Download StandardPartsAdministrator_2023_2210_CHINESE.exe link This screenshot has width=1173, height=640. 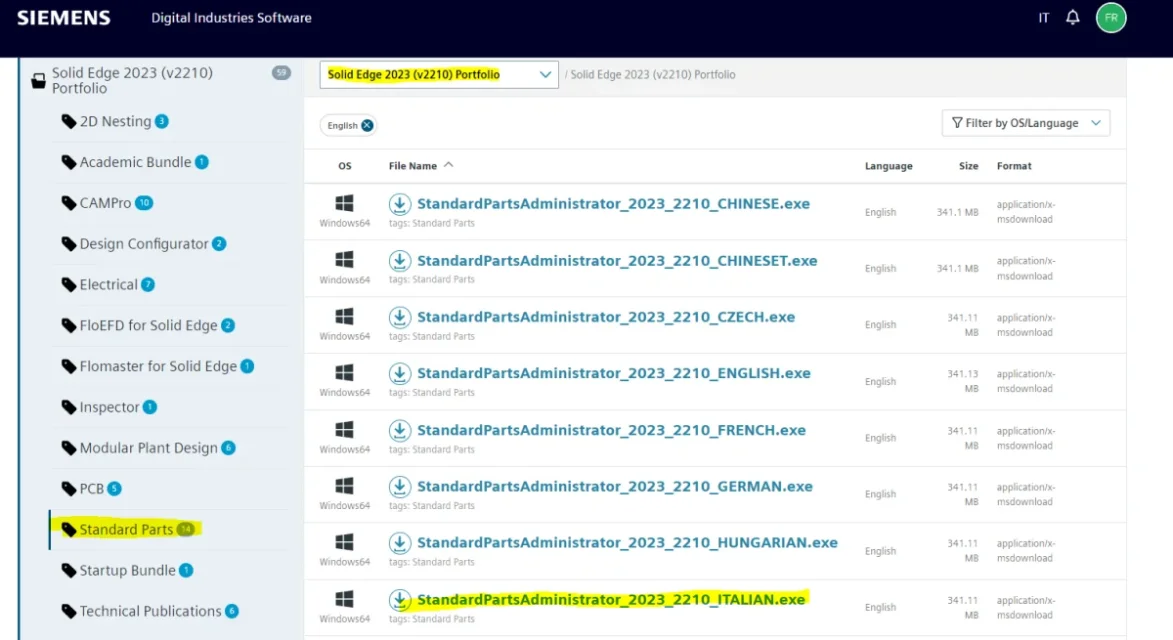[613, 203]
